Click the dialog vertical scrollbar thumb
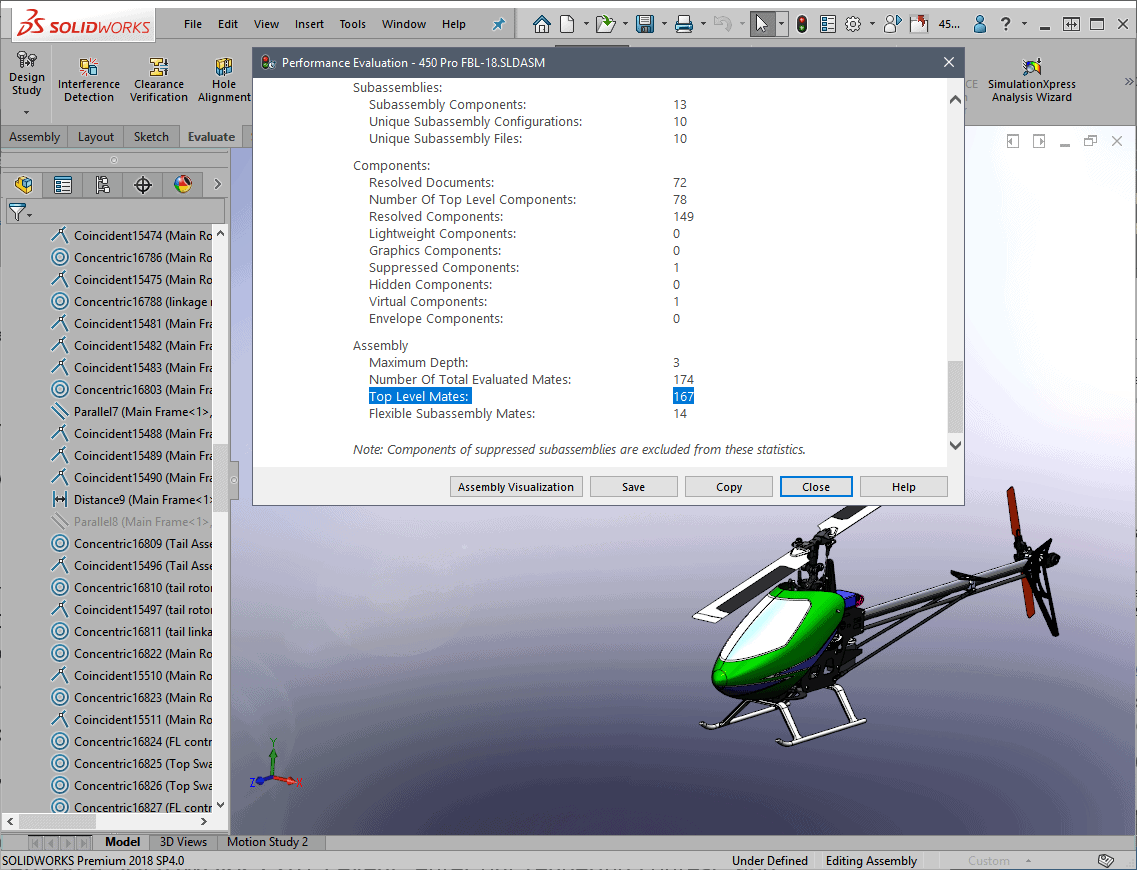 click(955, 397)
